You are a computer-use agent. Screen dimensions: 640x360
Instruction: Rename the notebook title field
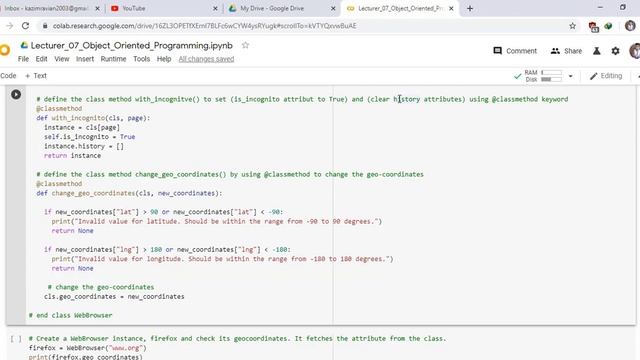(x=131, y=45)
